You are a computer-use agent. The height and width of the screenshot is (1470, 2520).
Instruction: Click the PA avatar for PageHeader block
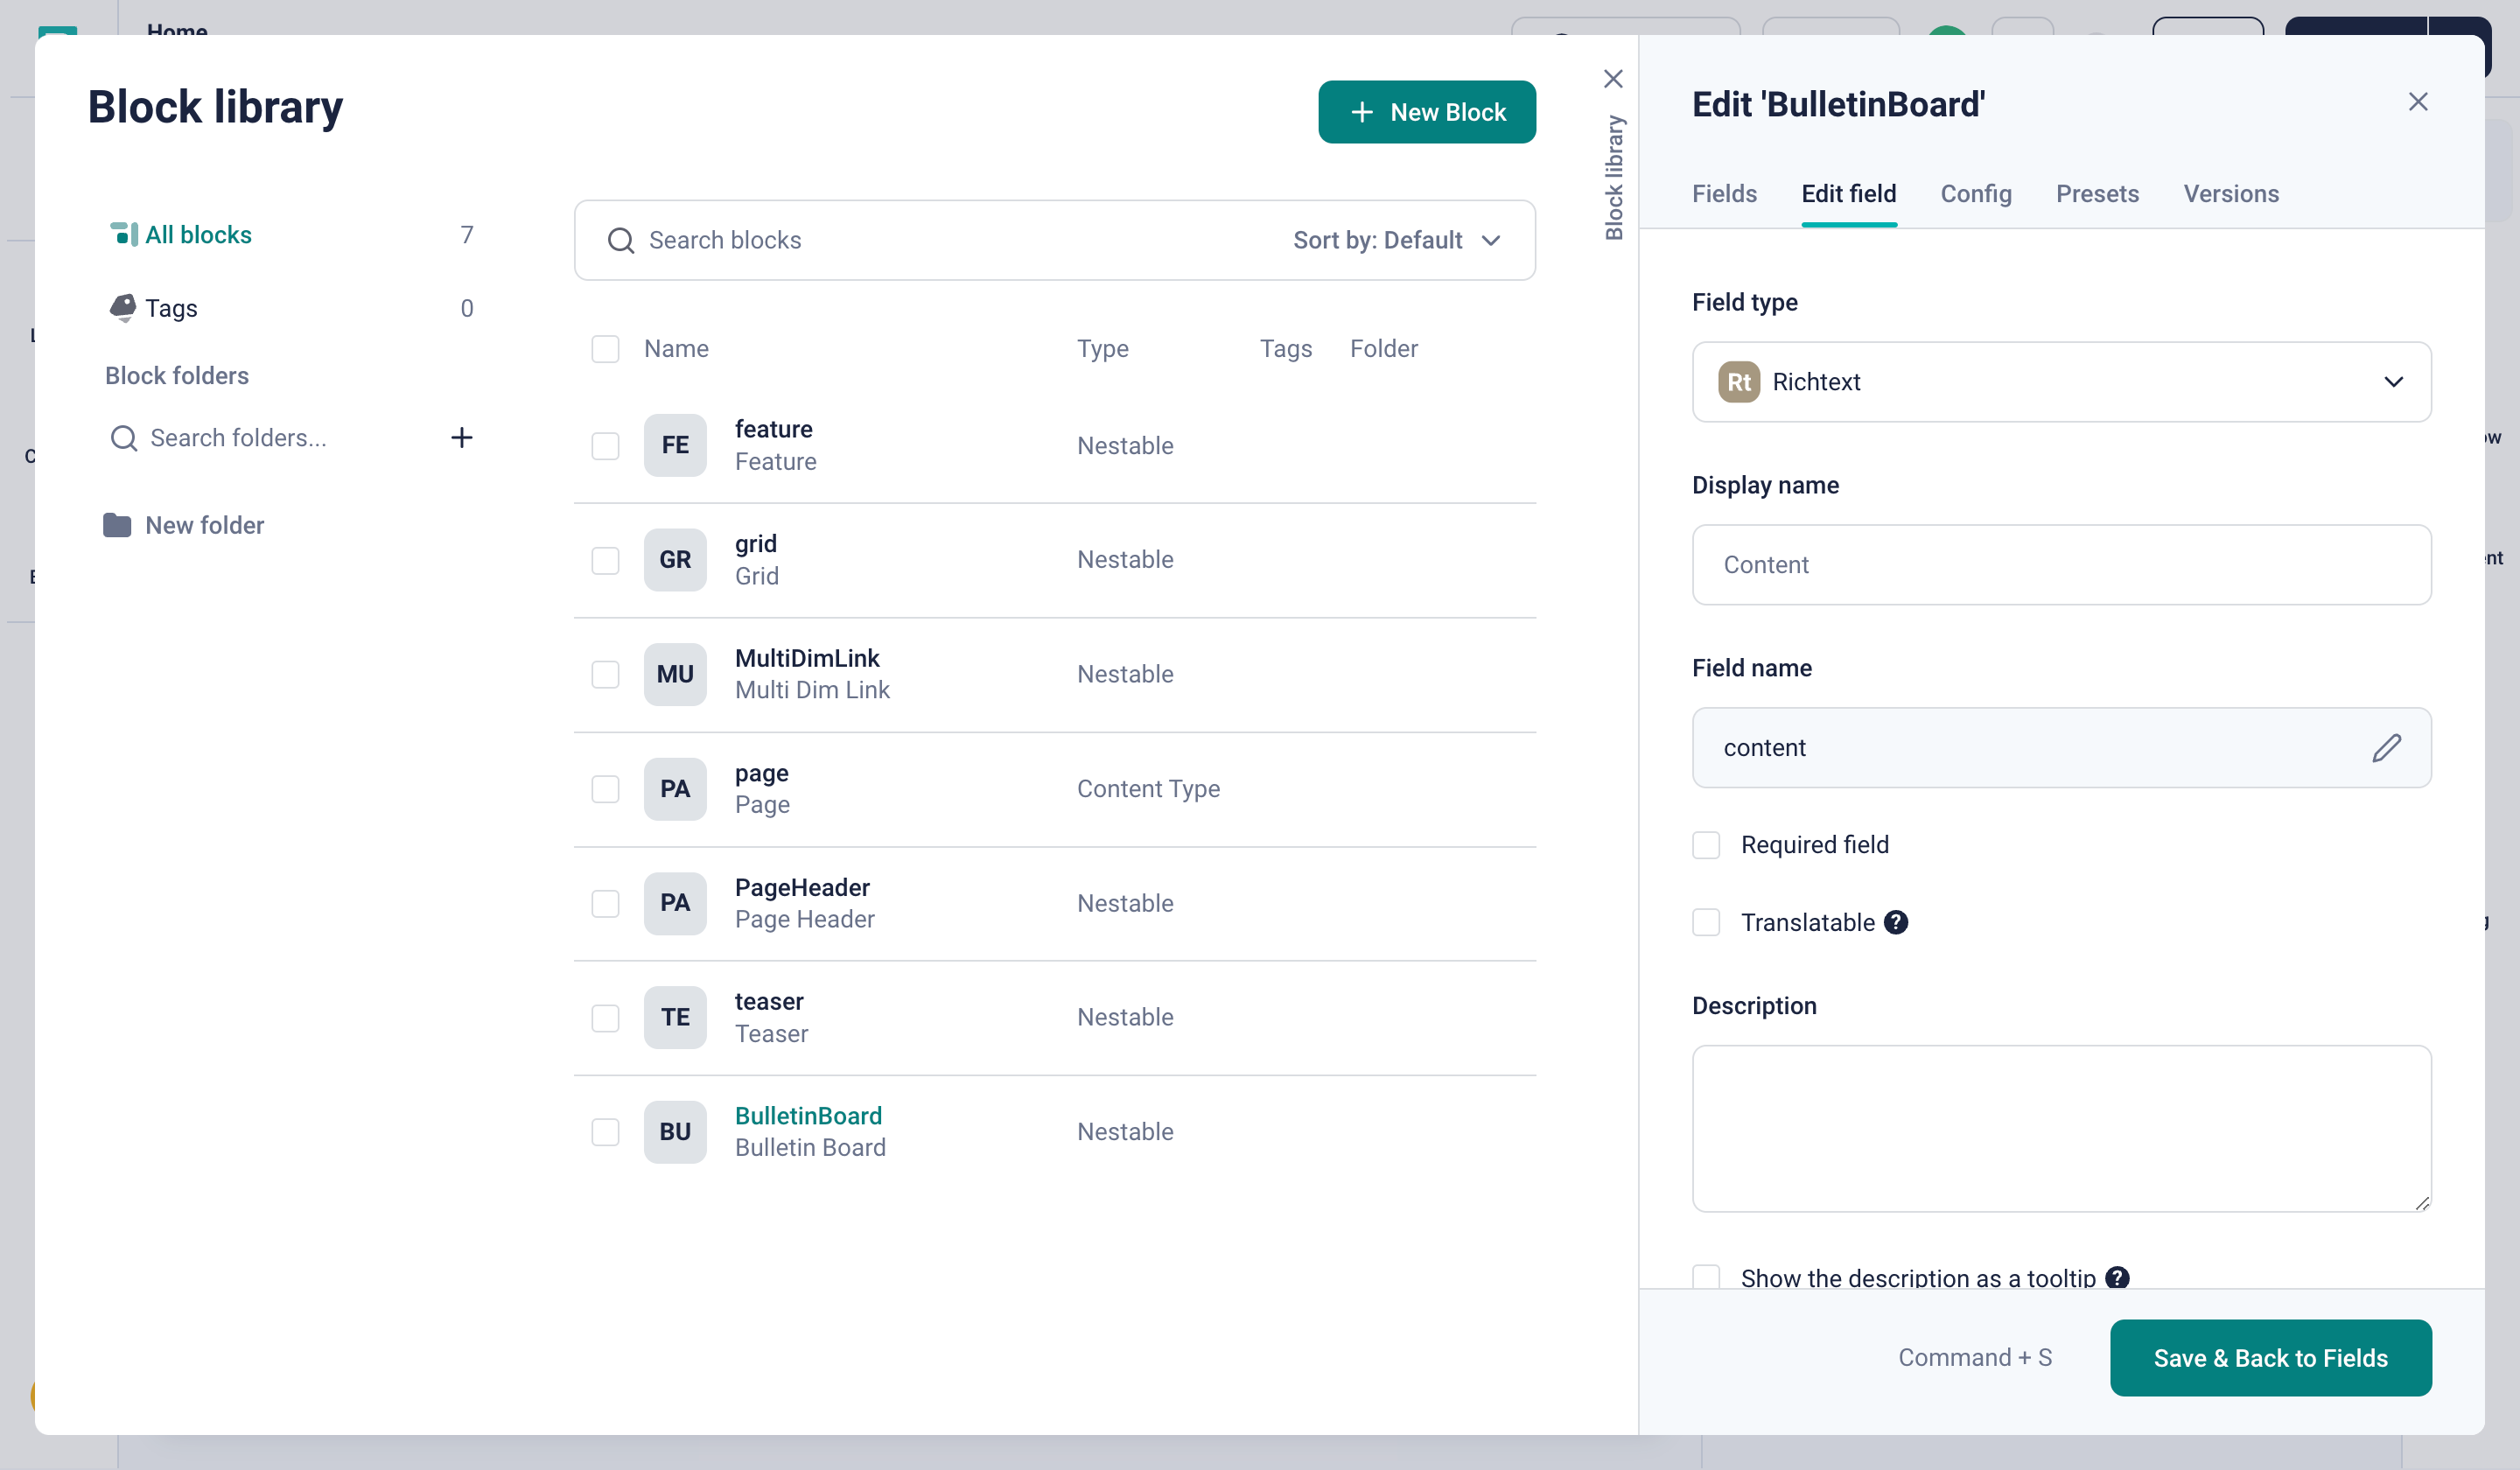(x=675, y=903)
